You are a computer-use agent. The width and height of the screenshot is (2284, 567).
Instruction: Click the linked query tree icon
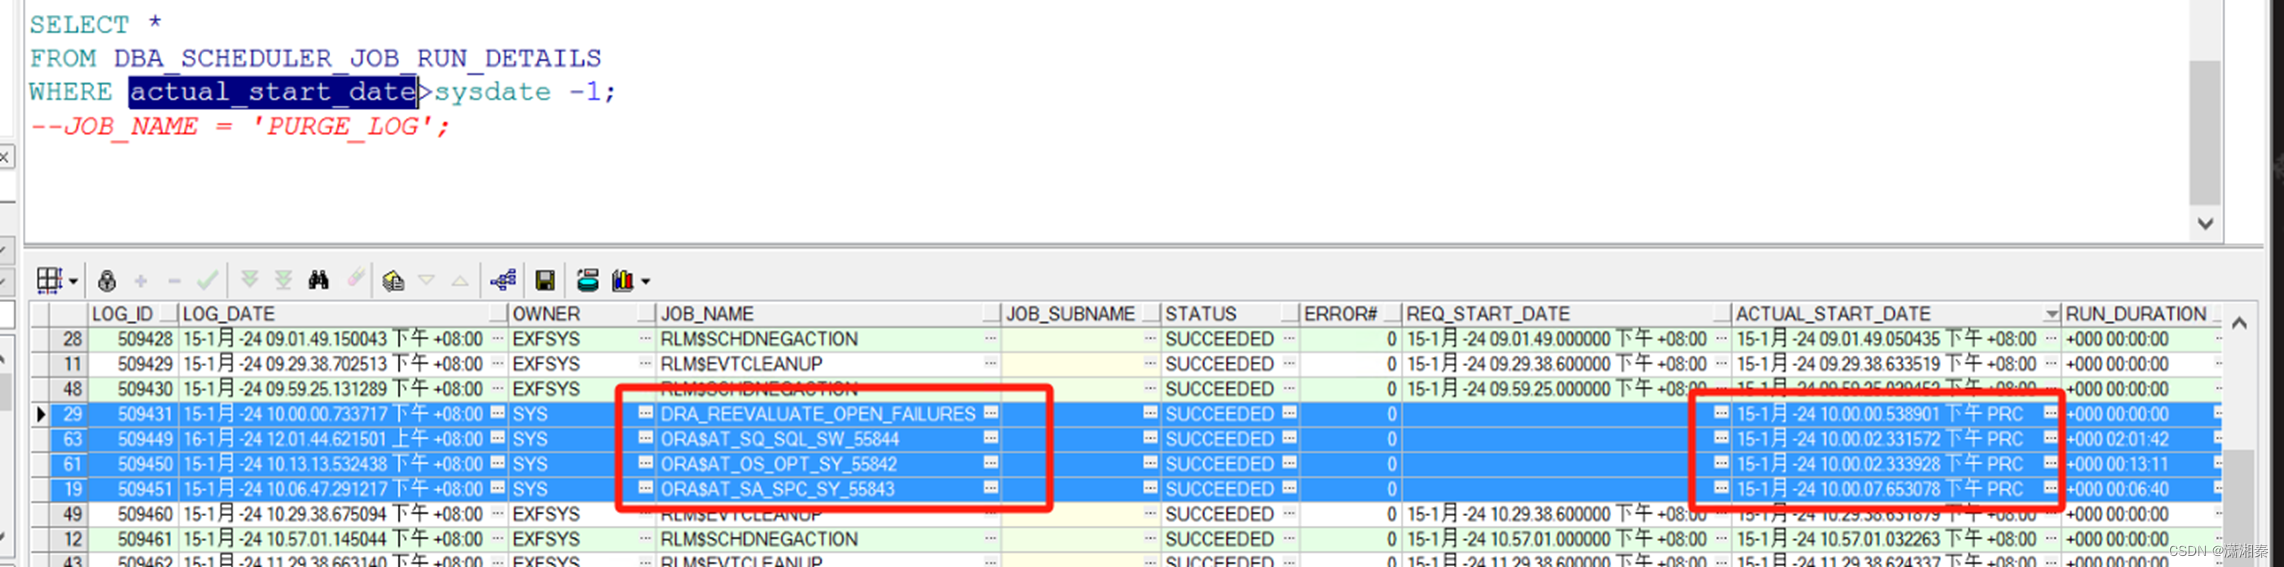tap(503, 280)
